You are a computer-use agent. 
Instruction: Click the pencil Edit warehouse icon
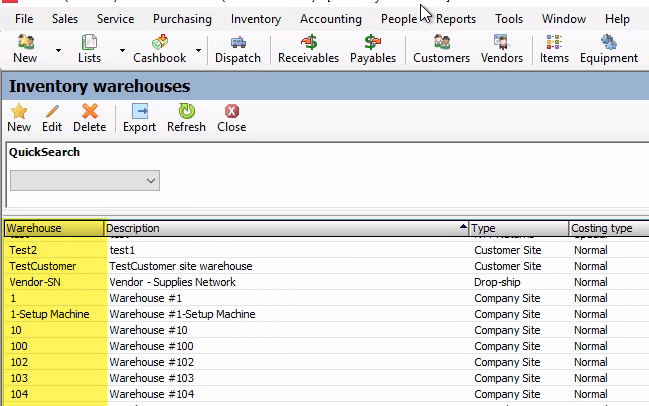point(52,118)
